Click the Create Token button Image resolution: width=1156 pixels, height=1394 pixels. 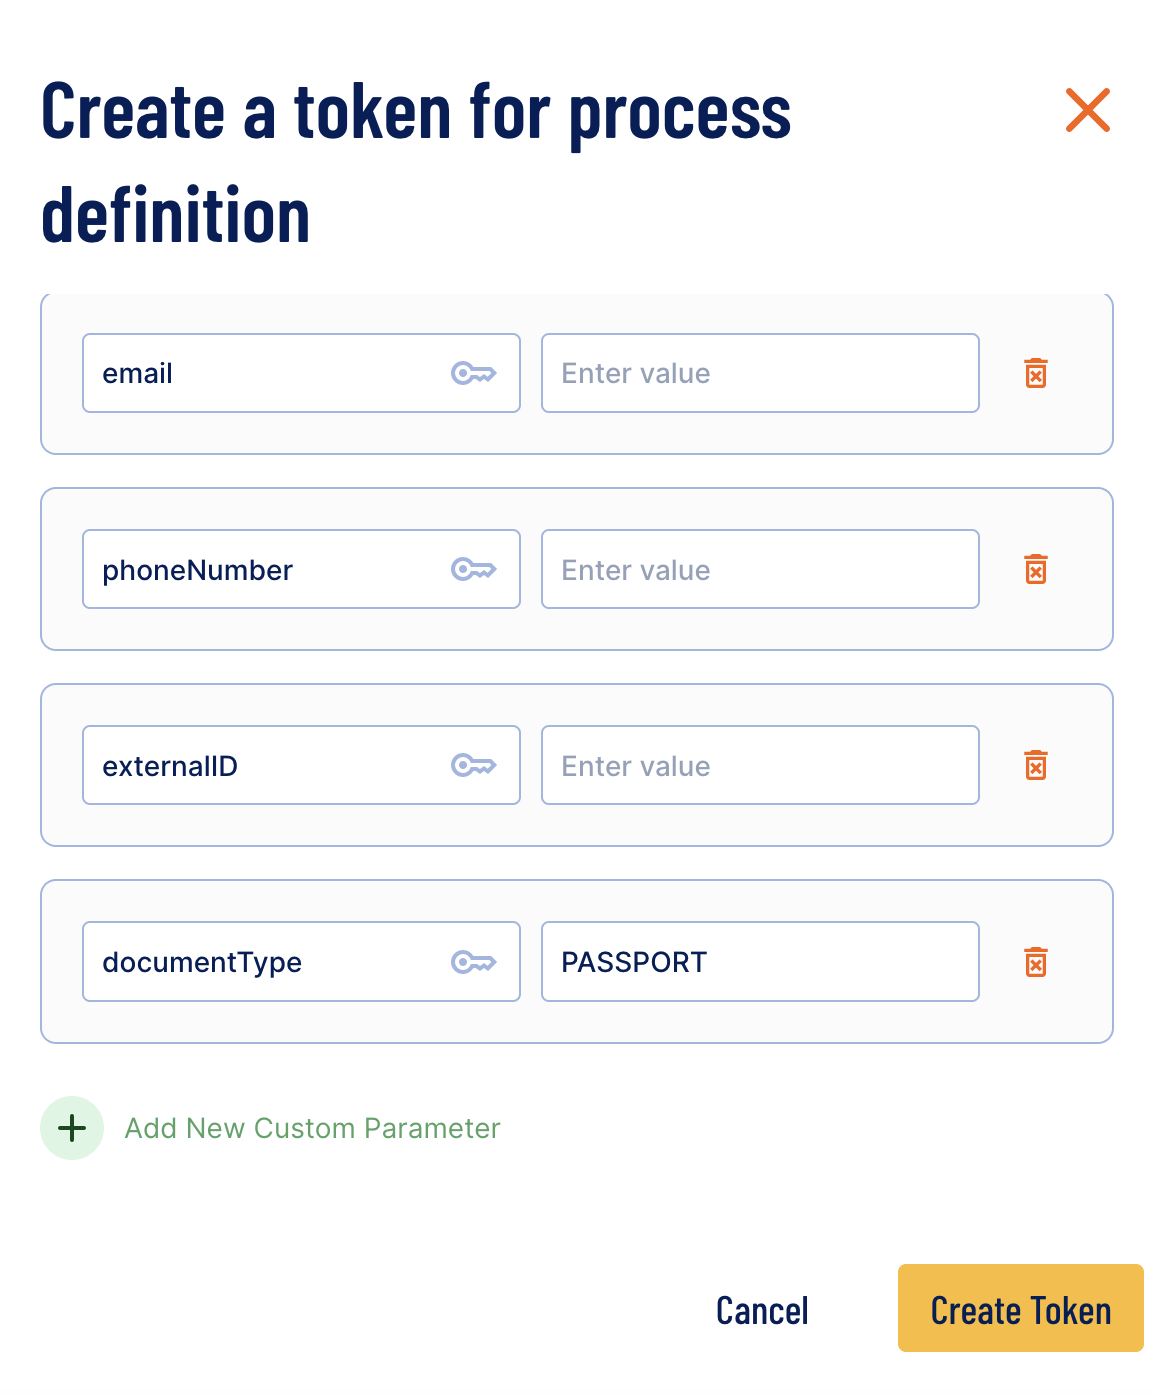(1020, 1308)
